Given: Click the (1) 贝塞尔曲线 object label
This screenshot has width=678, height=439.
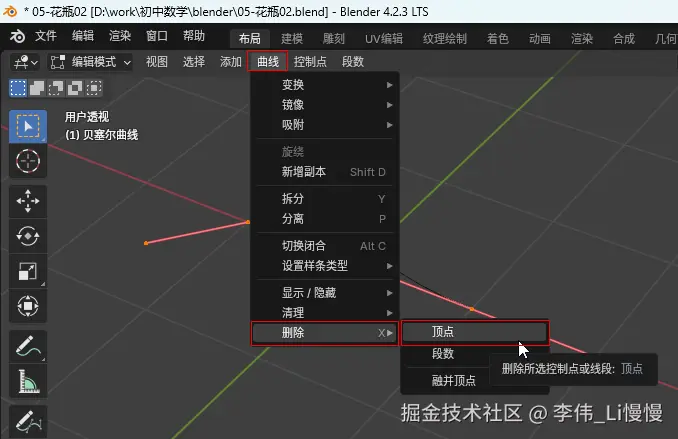Looking at the screenshot, I should pos(102,135).
